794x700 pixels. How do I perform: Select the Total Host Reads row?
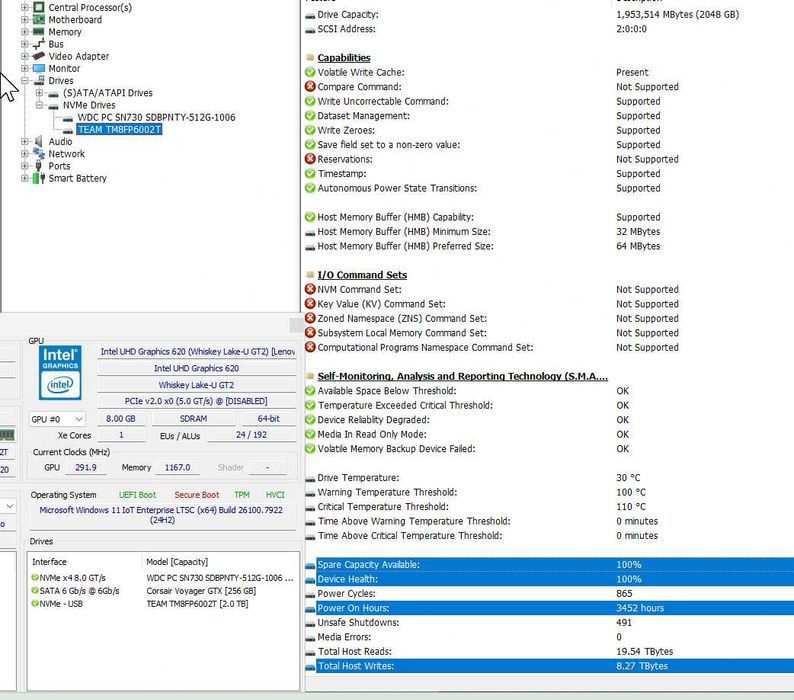coord(549,651)
